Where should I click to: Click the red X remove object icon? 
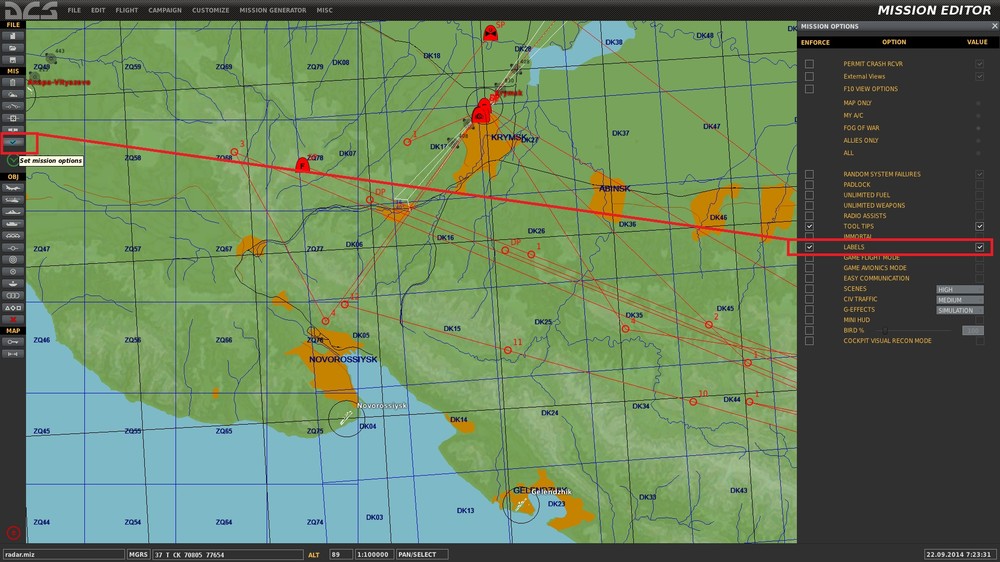point(13,319)
